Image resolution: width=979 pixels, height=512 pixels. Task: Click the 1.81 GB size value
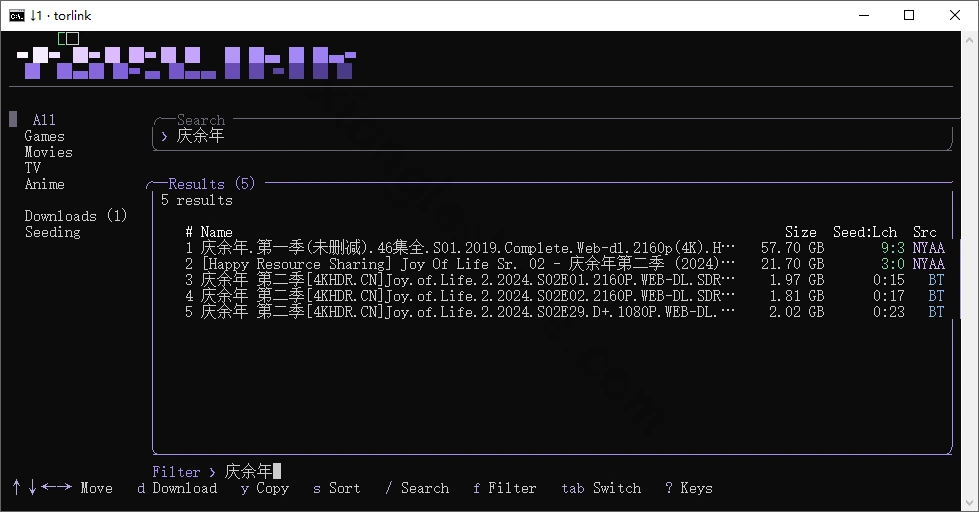797,295
